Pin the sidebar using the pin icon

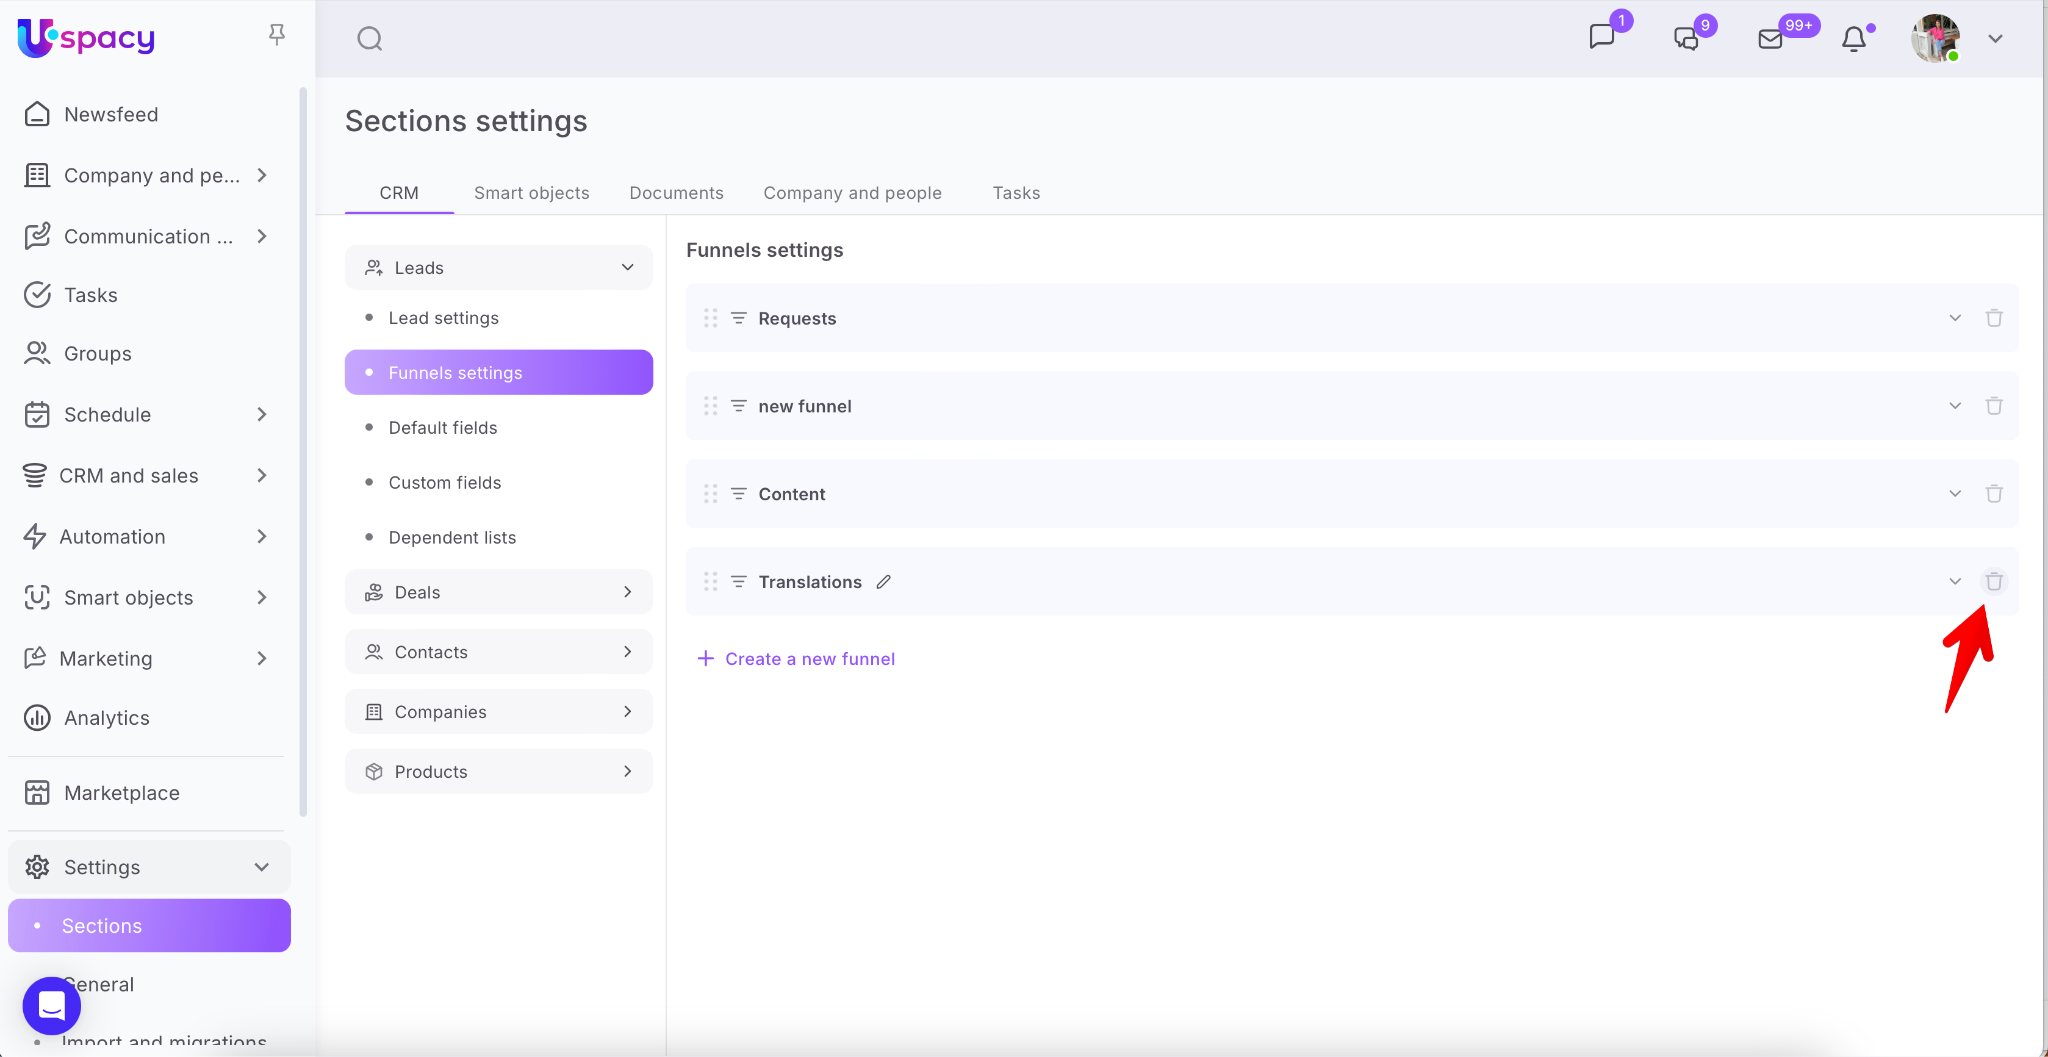pyautogui.click(x=277, y=35)
